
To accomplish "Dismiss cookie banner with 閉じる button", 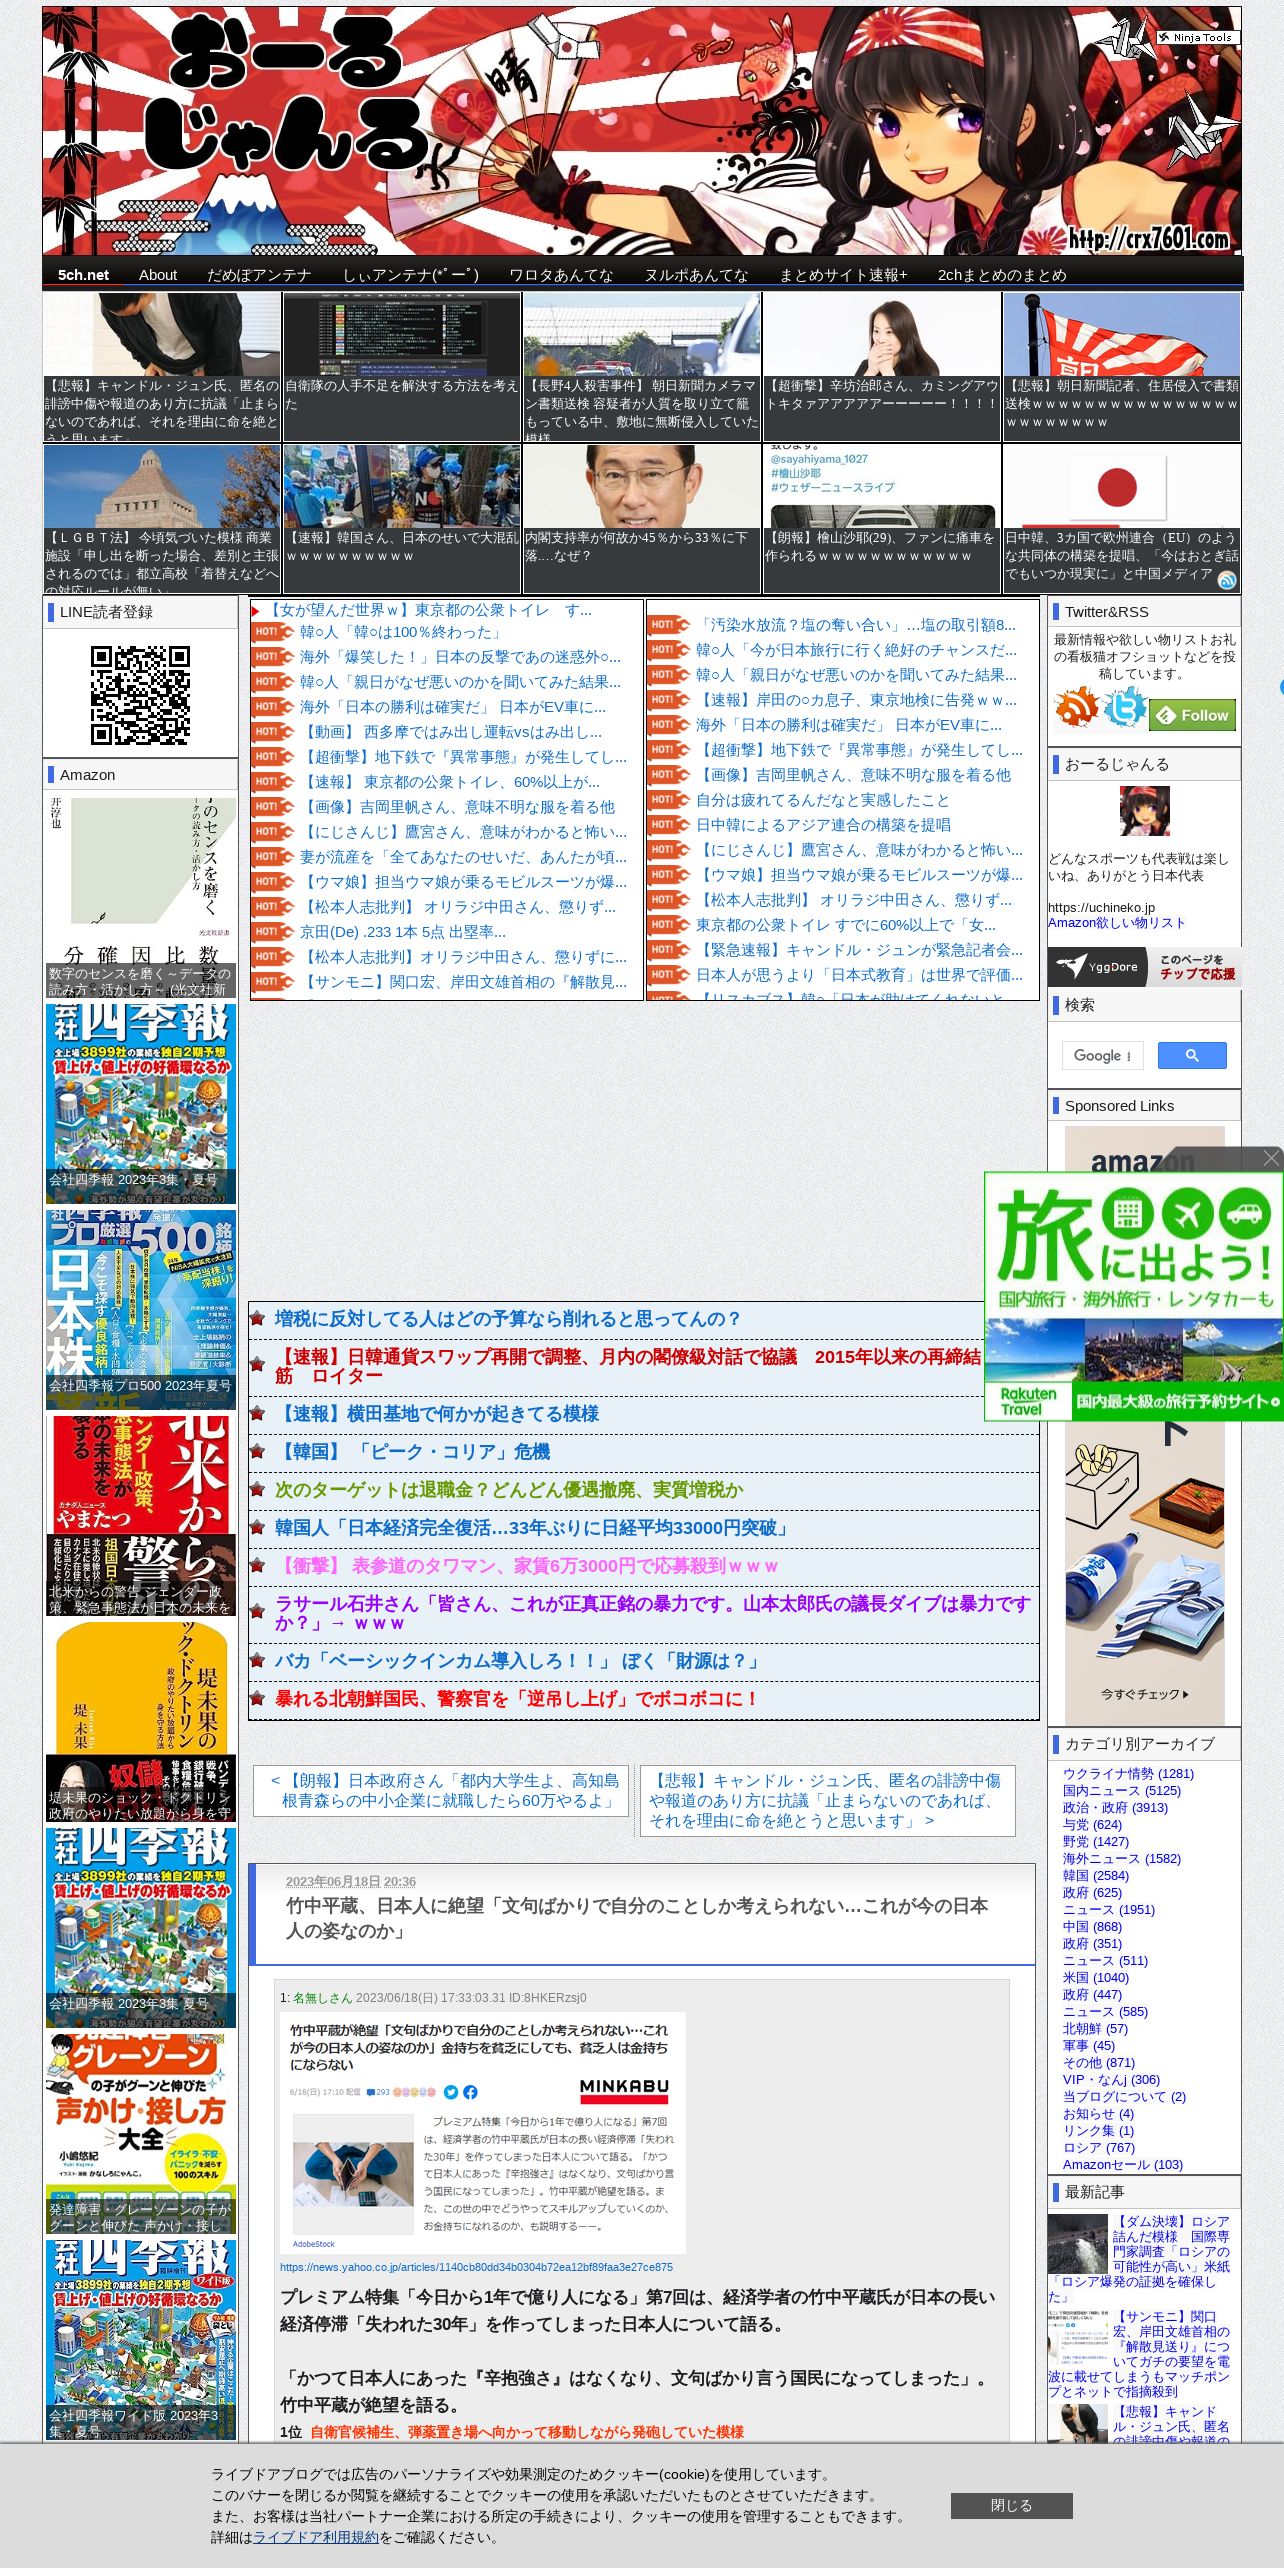I will 1011,2505.
